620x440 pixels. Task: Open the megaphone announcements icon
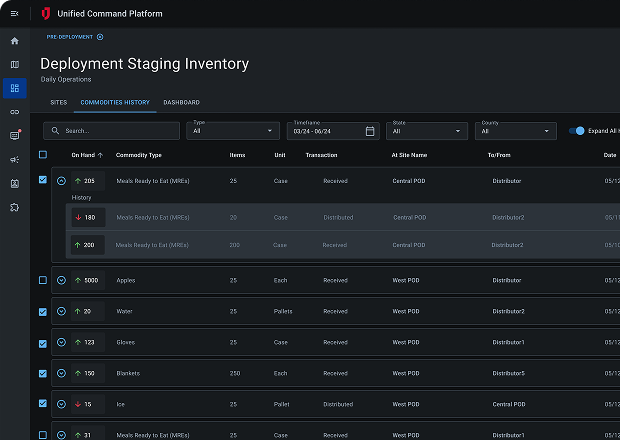point(14,159)
